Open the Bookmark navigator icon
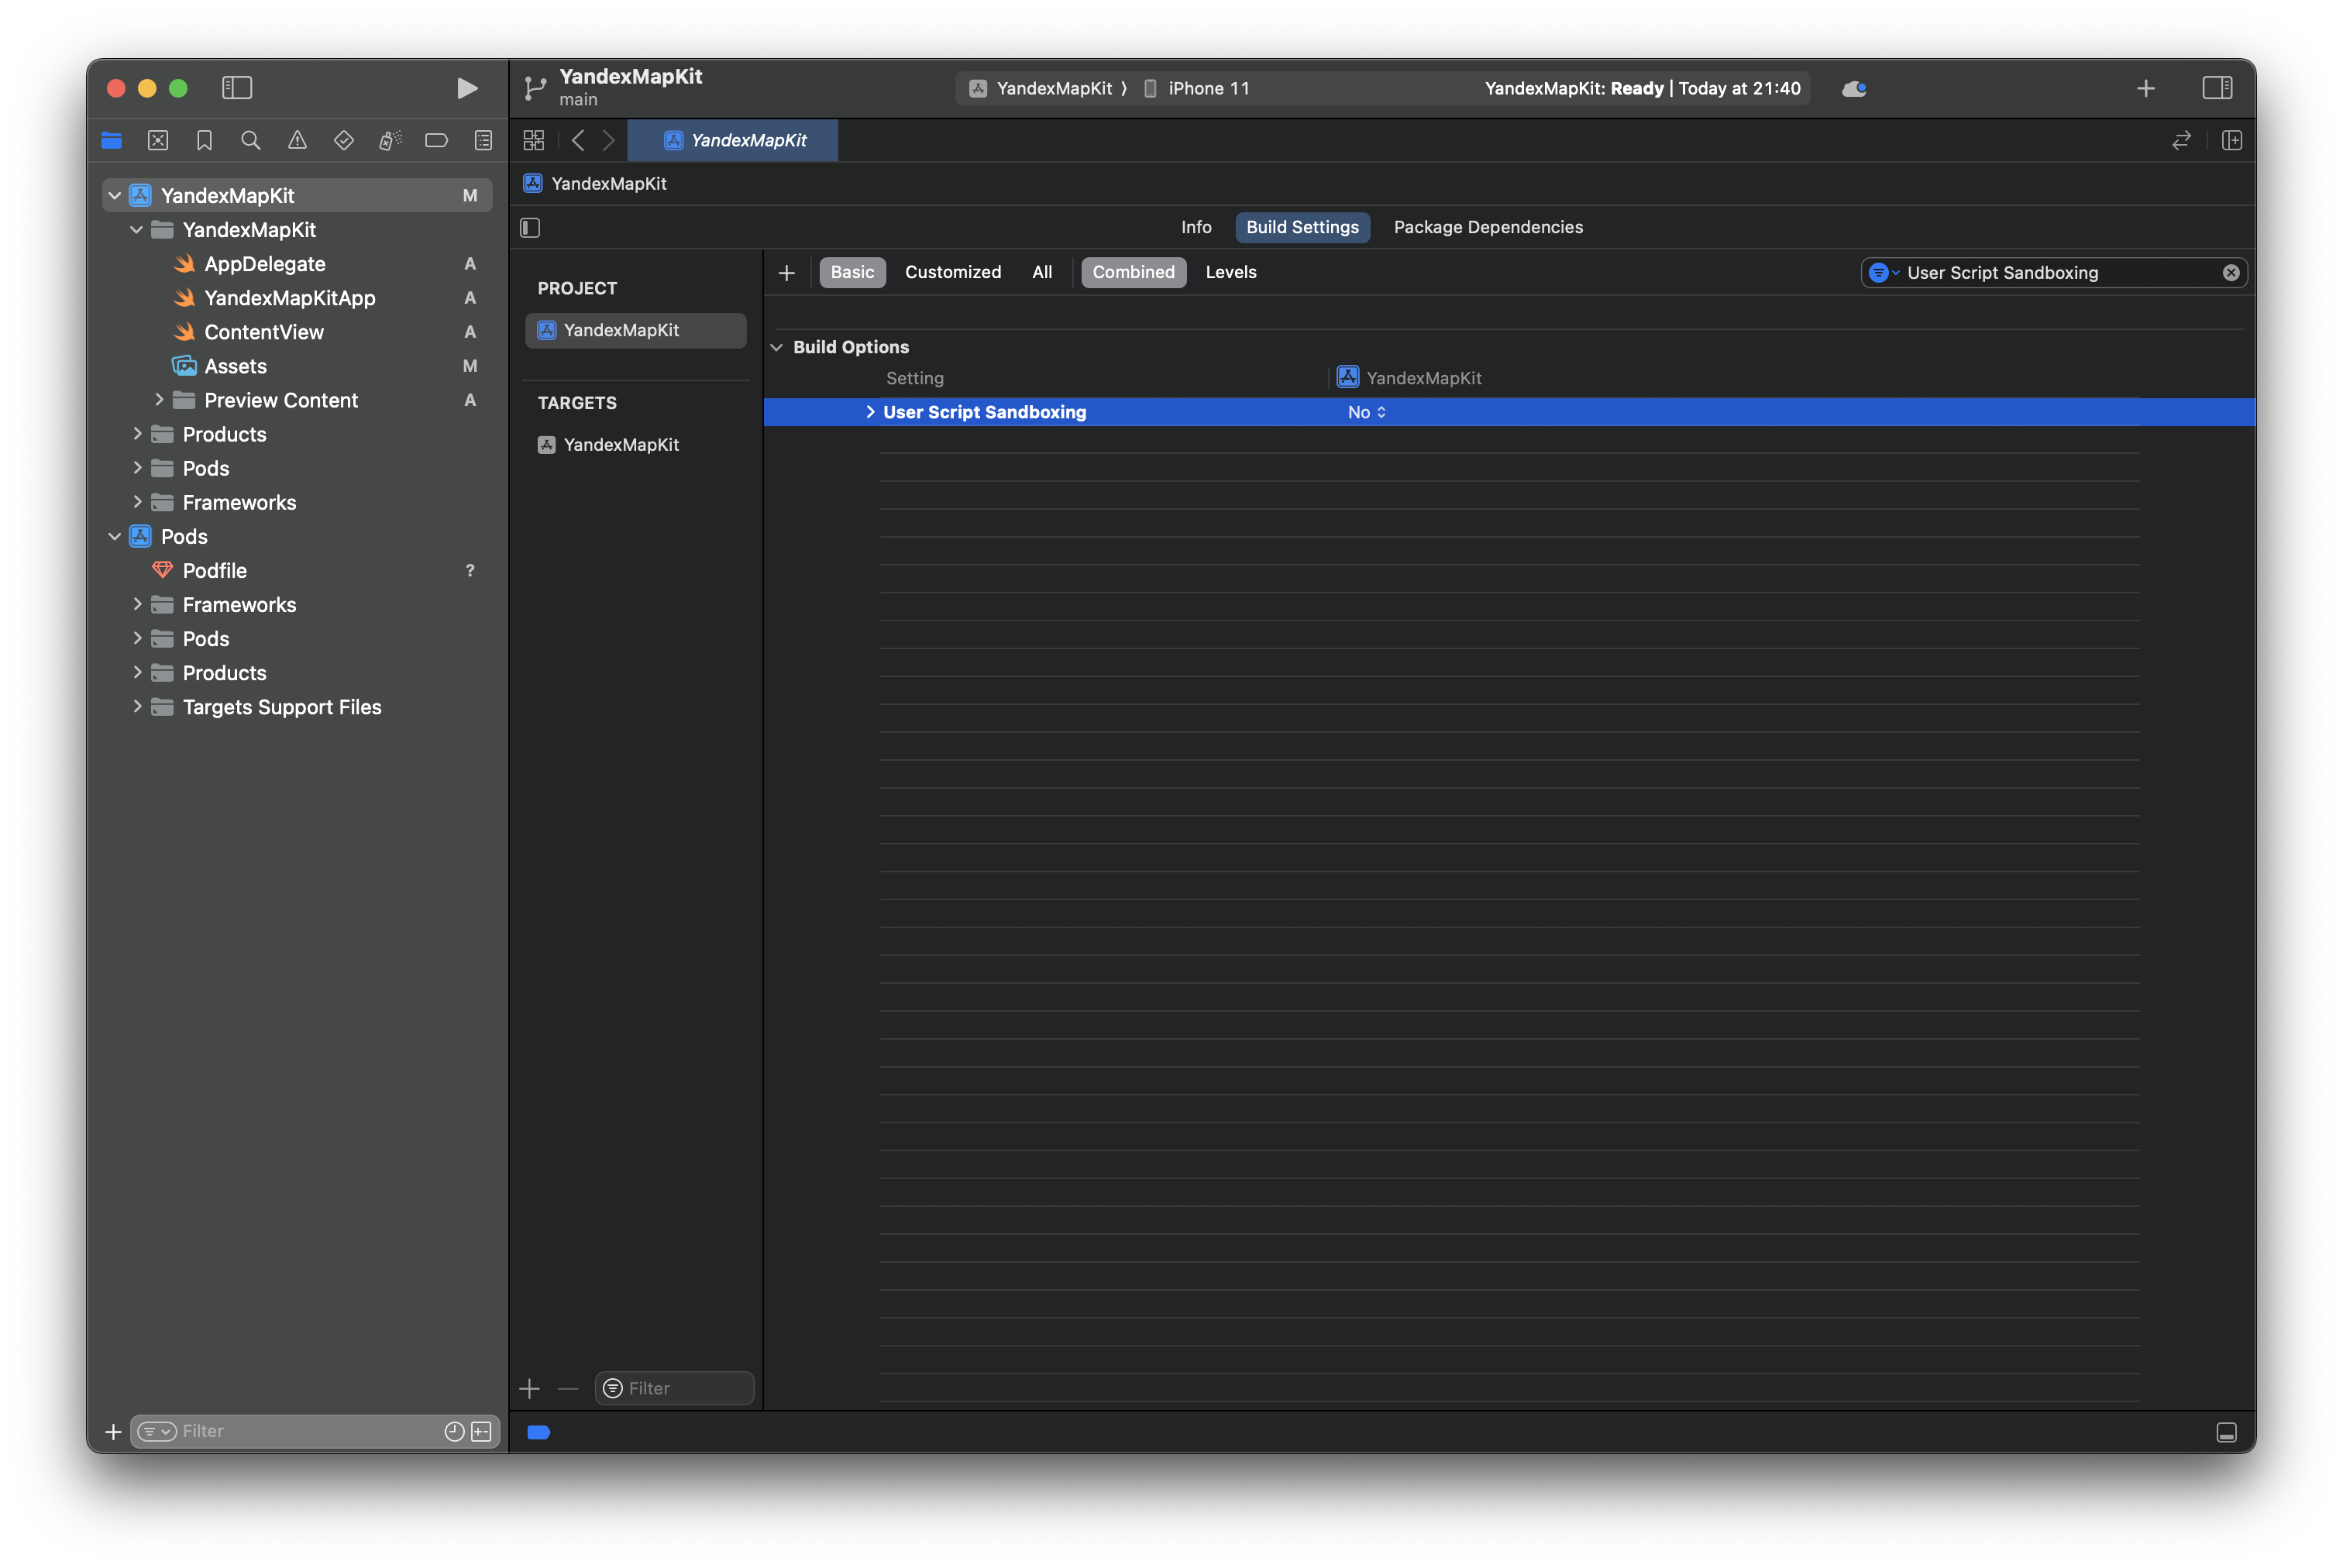The image size is (2343, 1568). pos(204,141)
